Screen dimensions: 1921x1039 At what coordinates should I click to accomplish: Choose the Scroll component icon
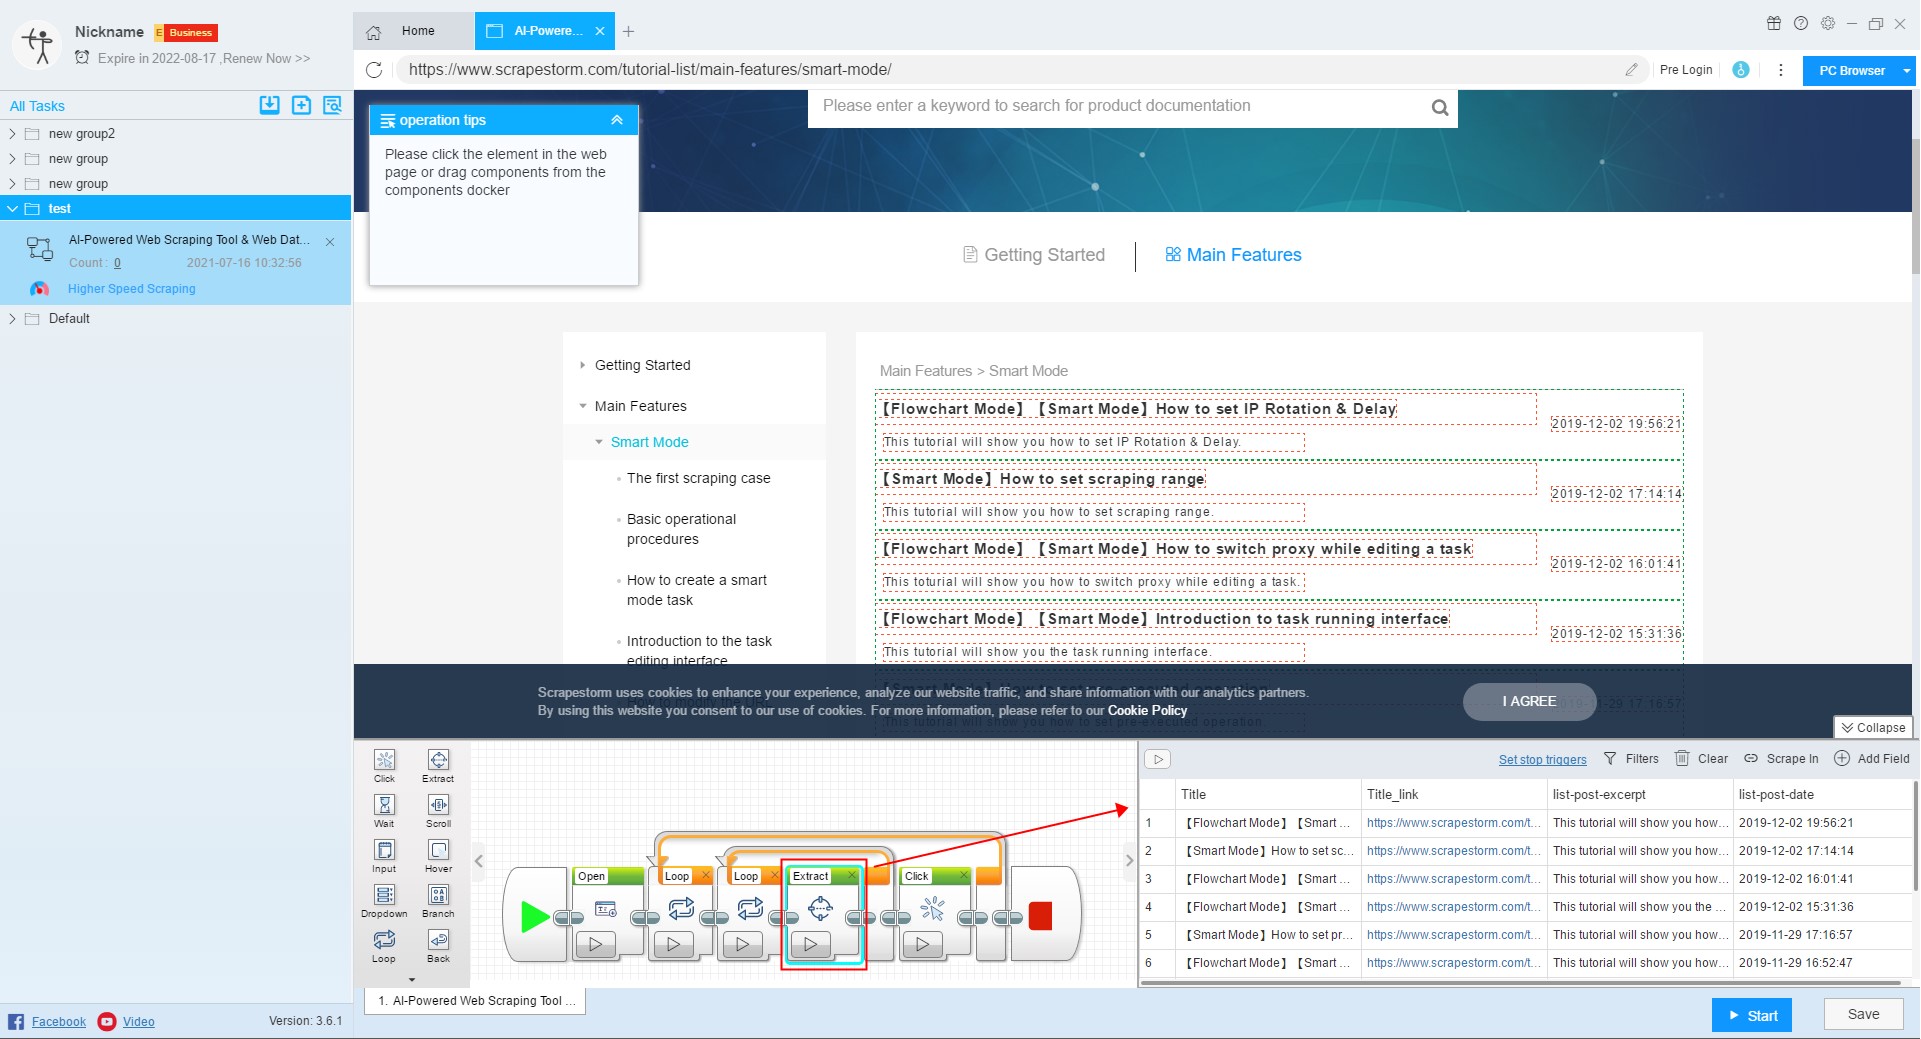click(438, 805)
